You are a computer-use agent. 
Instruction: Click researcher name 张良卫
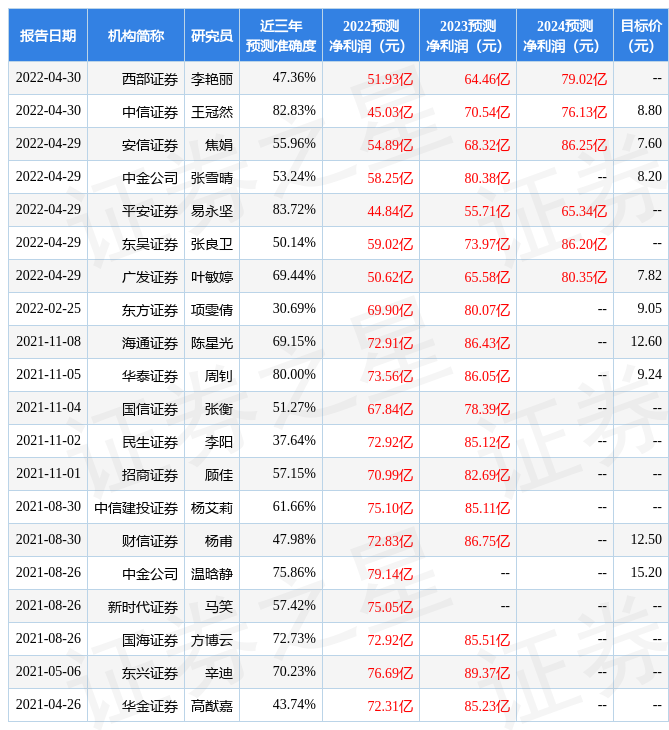coord(212,244)
